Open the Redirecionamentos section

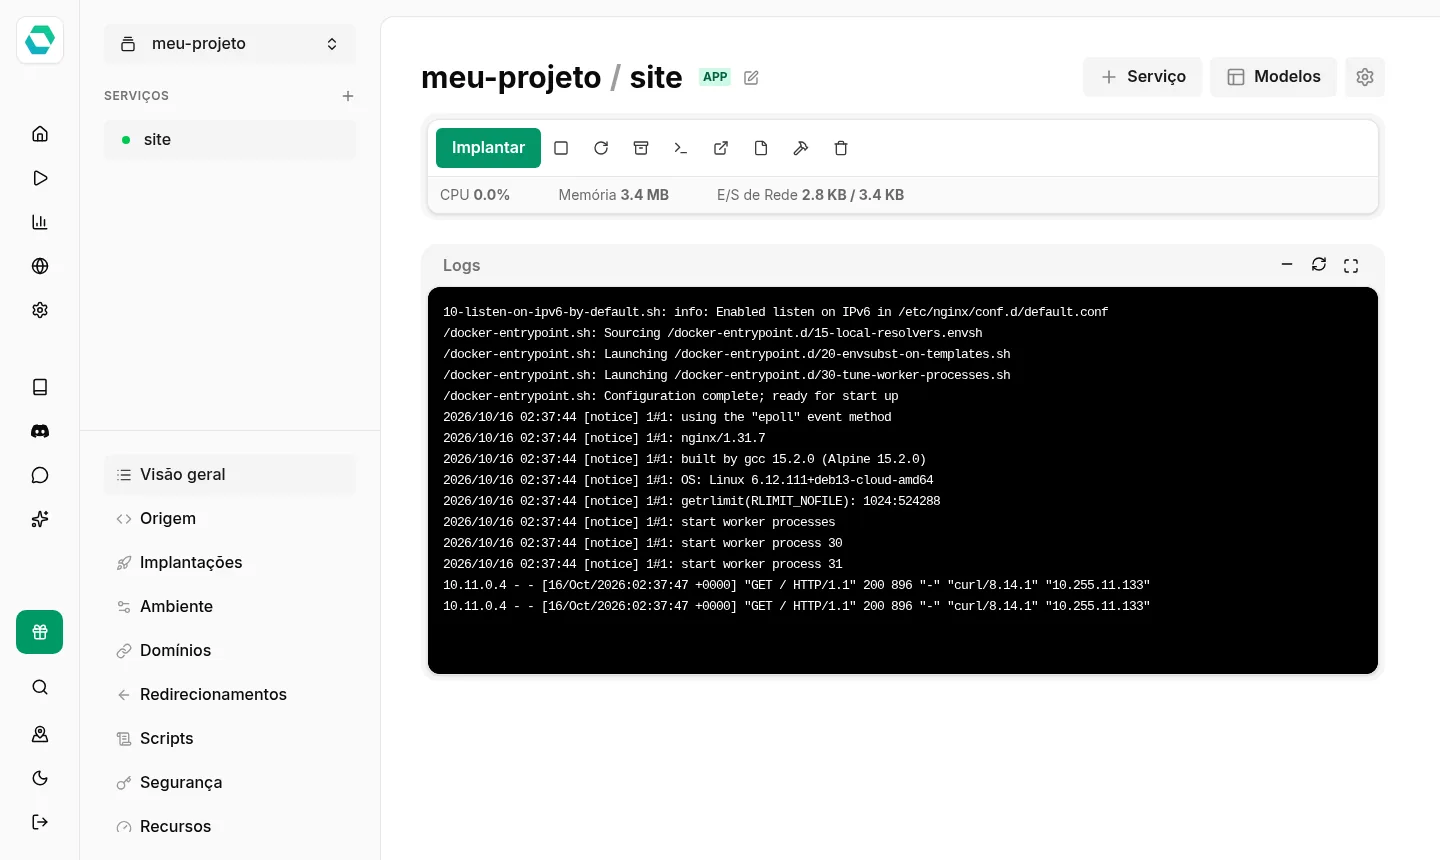[x=230, y=695]
